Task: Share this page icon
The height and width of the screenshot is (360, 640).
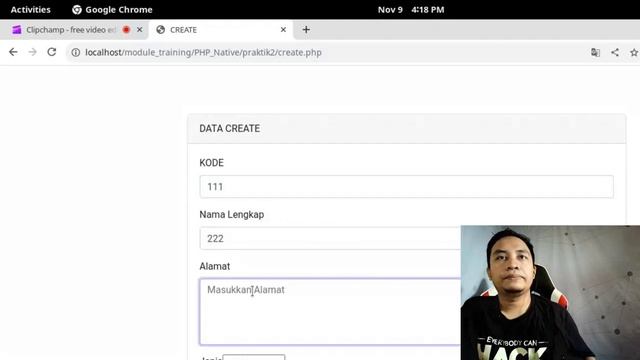Action: coord(615,52)
